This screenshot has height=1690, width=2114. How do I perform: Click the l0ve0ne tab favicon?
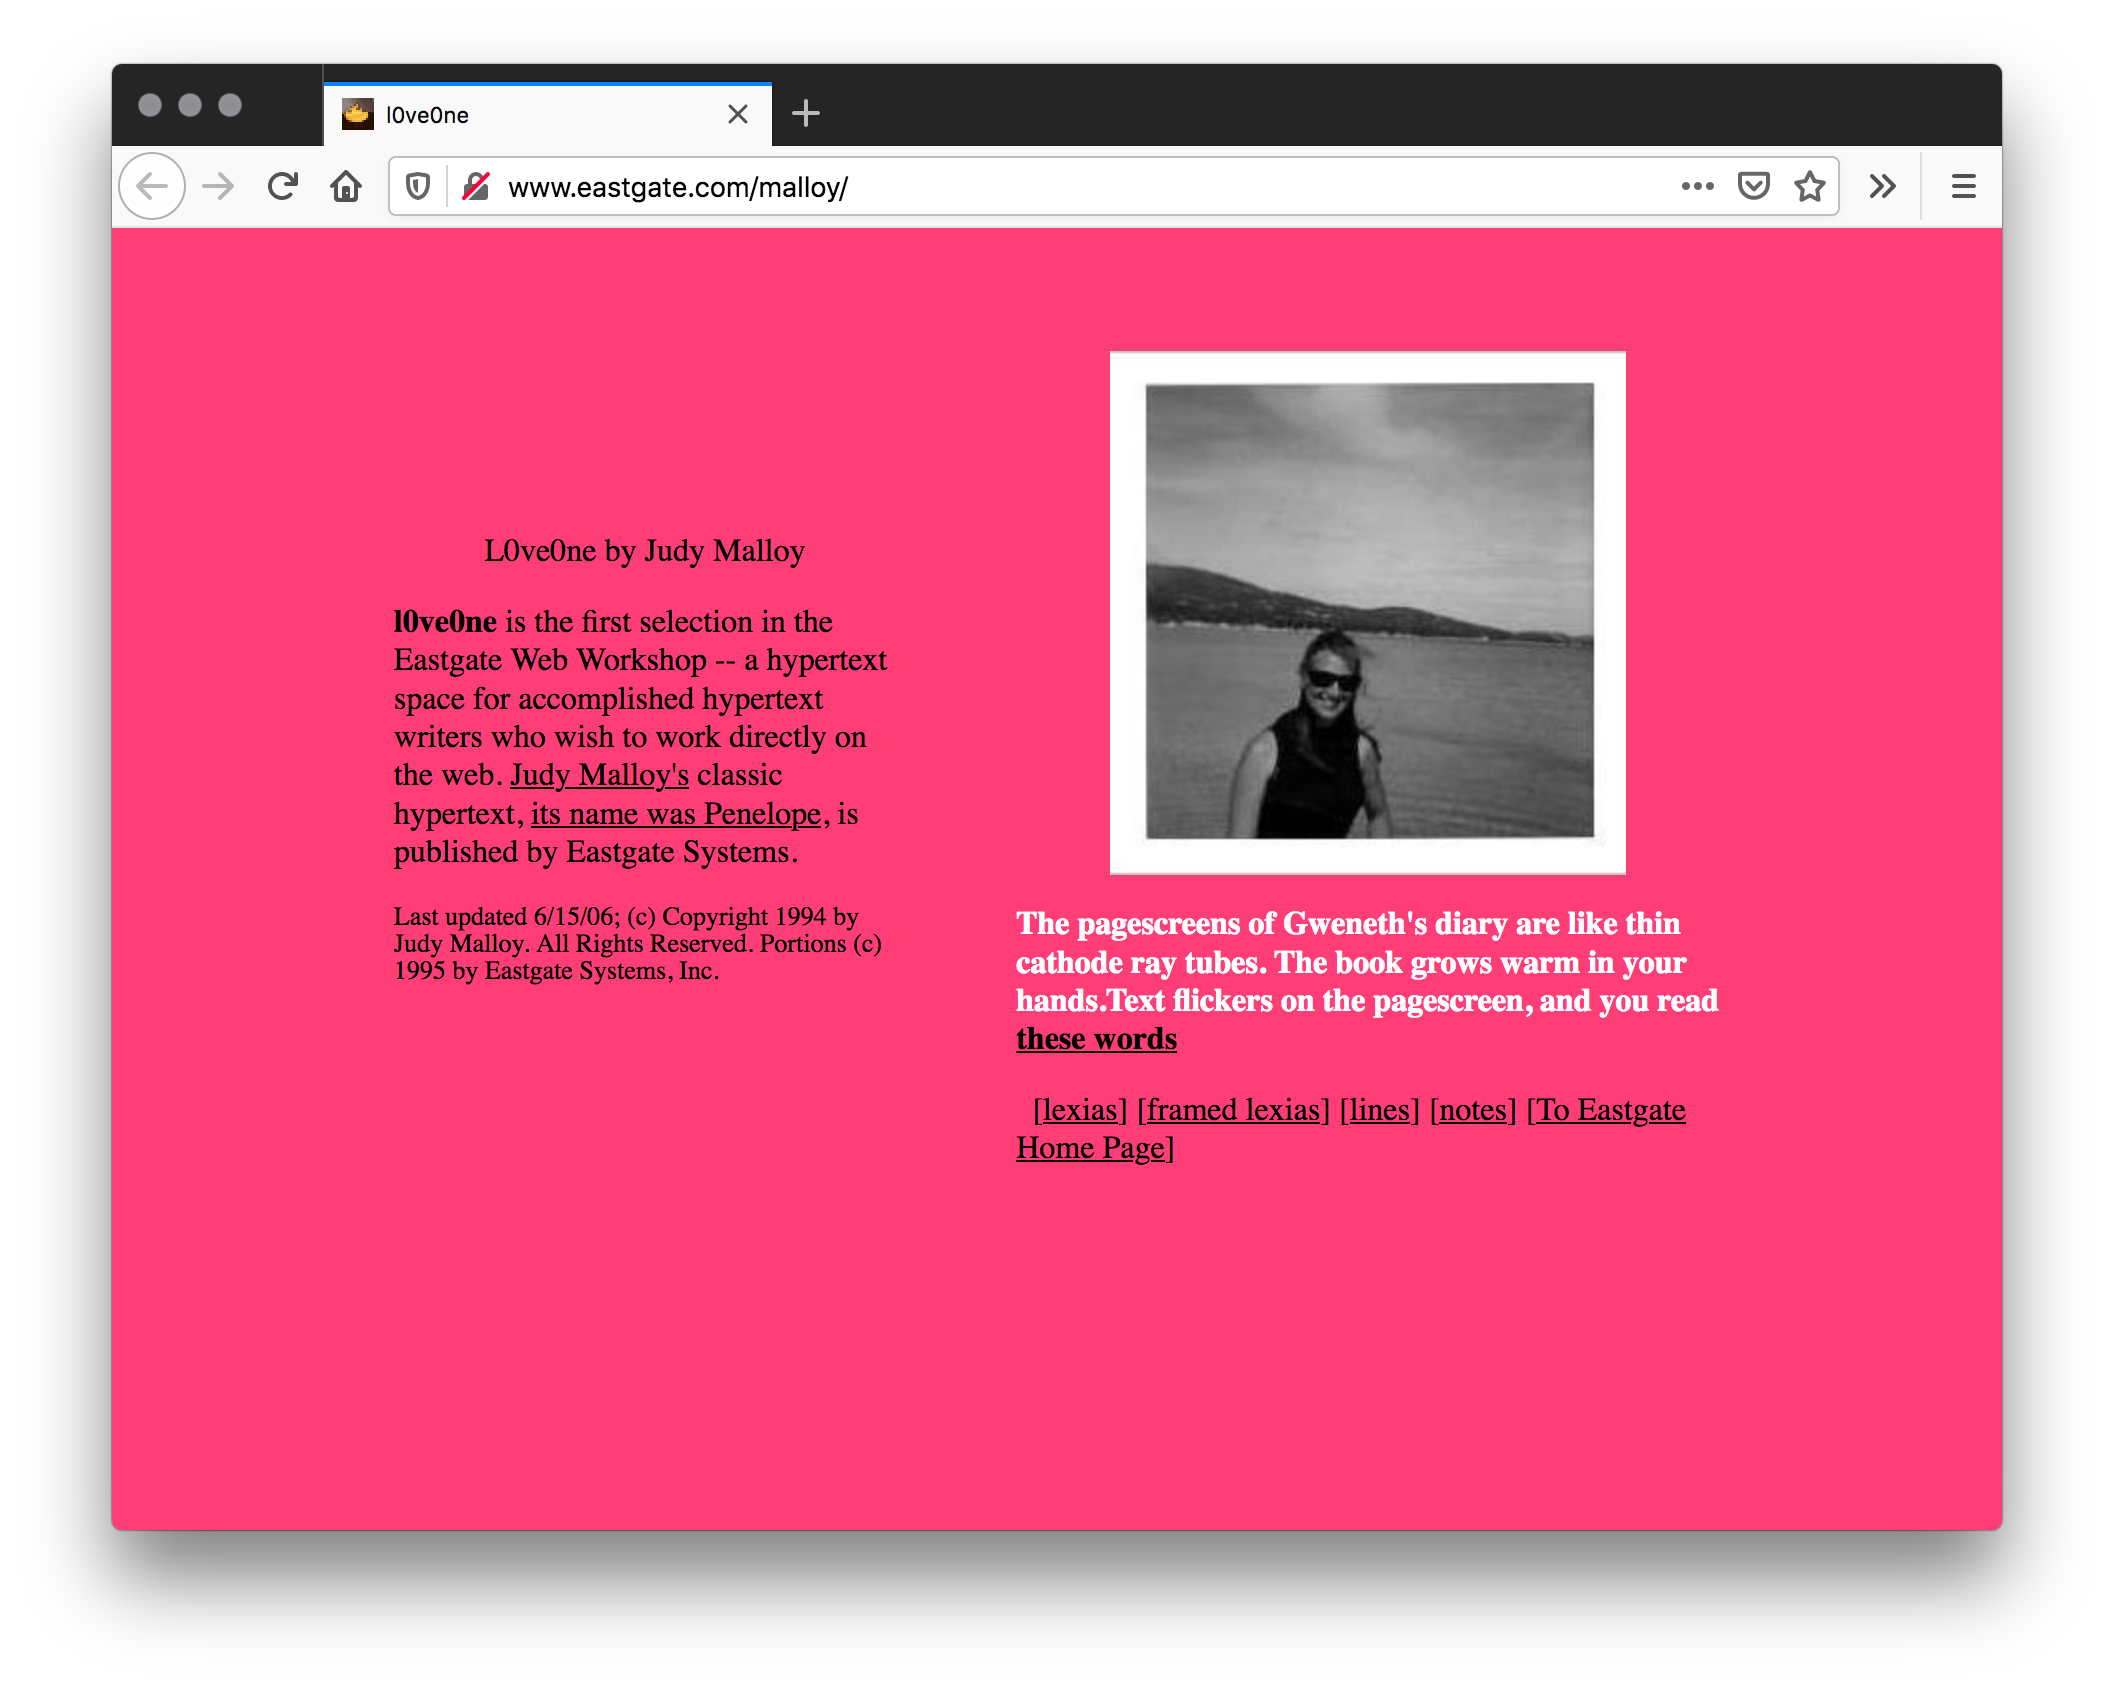coord(357,114)
